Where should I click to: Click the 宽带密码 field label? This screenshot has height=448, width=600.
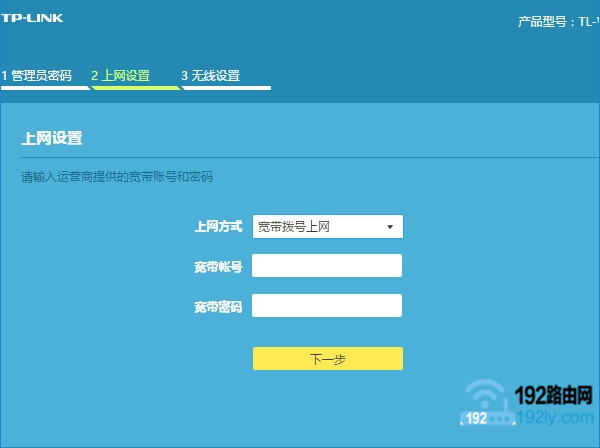pos(218,306)
